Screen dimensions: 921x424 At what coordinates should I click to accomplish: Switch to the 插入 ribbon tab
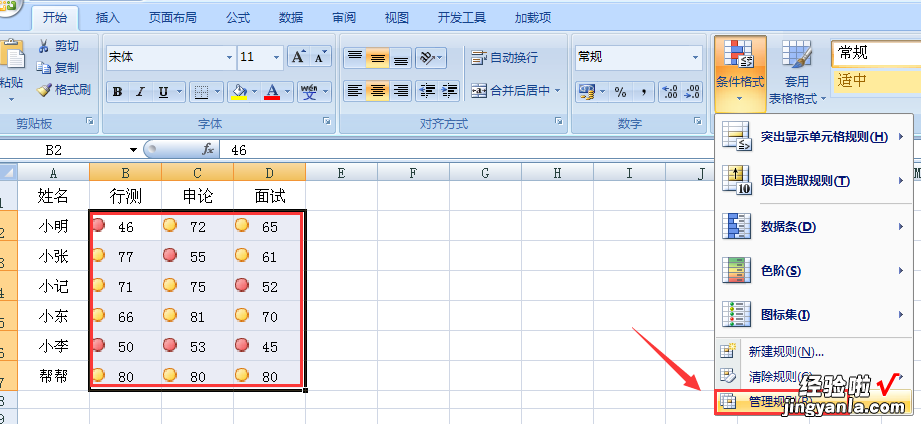click(107, 18)
